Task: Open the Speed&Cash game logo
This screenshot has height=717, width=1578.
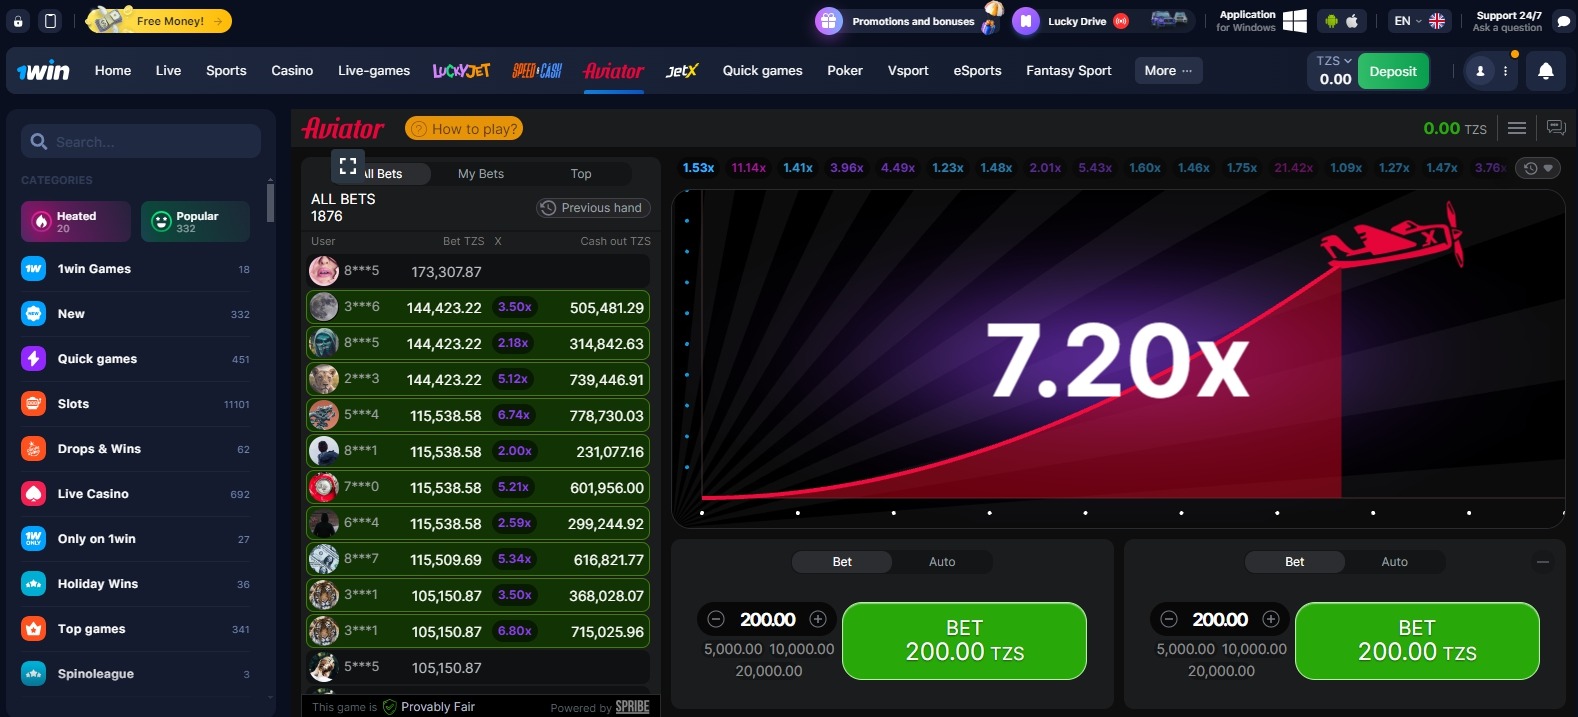Action: [537, 71]
